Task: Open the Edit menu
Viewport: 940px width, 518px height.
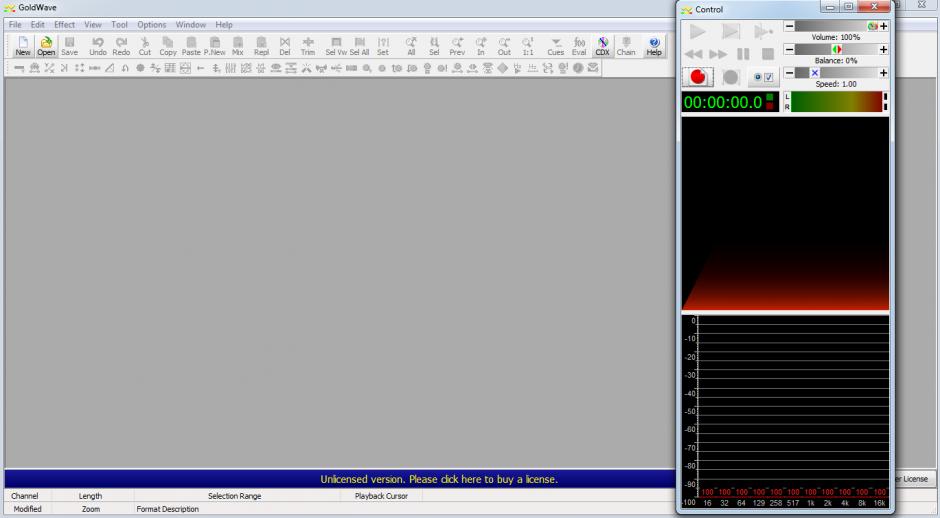Action: (x=37, y=25)
